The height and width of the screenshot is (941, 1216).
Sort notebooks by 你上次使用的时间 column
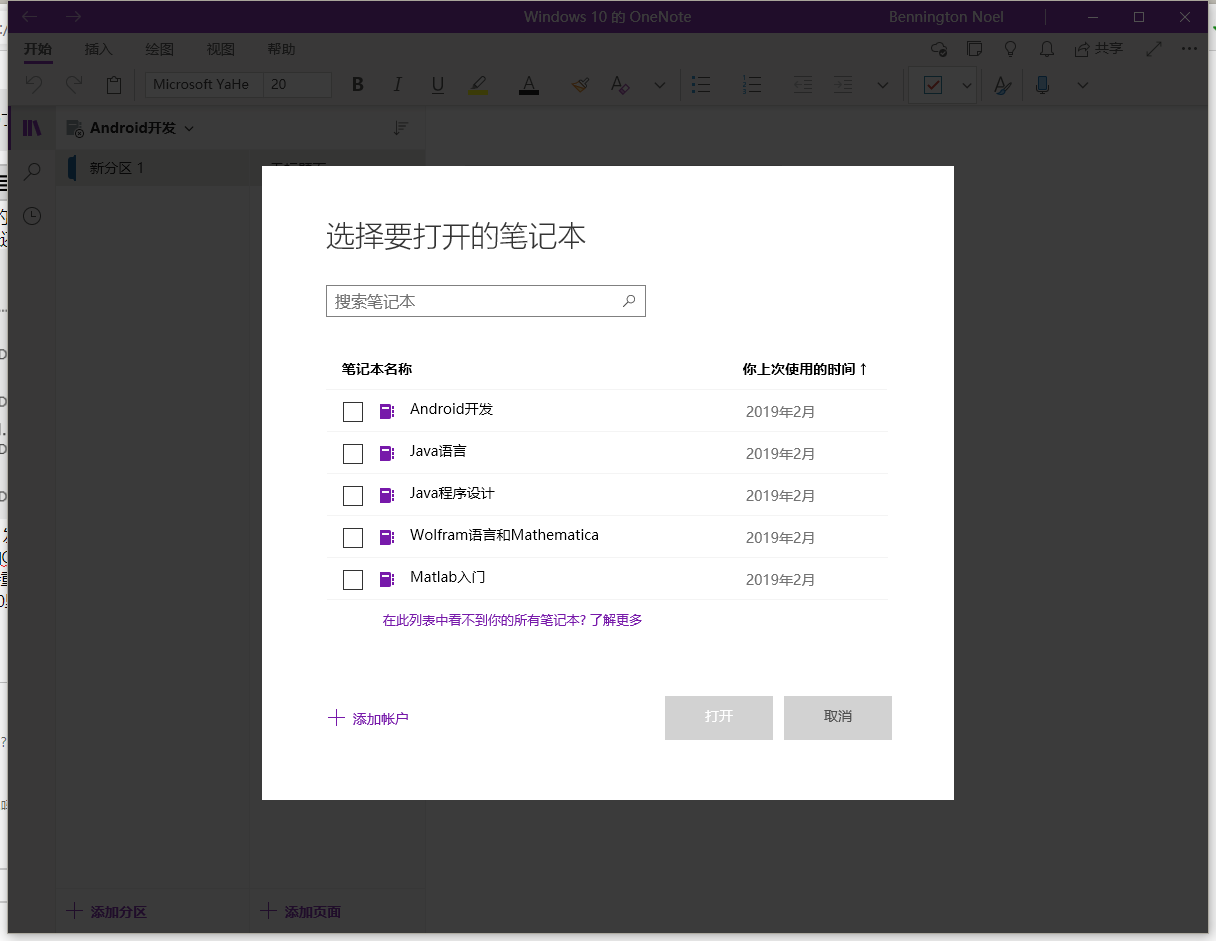(x=805, y=369)
